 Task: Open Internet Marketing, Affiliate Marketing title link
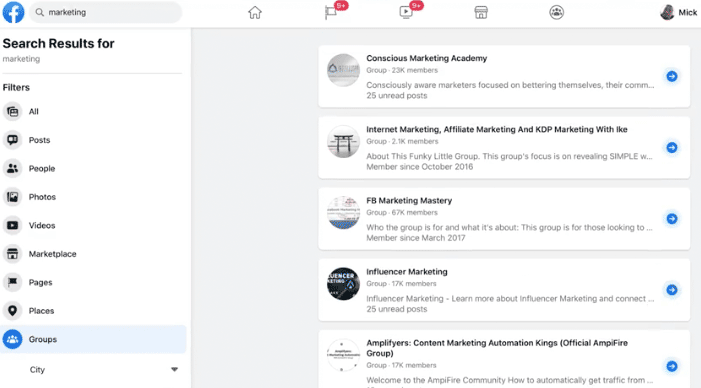[497, 129]
